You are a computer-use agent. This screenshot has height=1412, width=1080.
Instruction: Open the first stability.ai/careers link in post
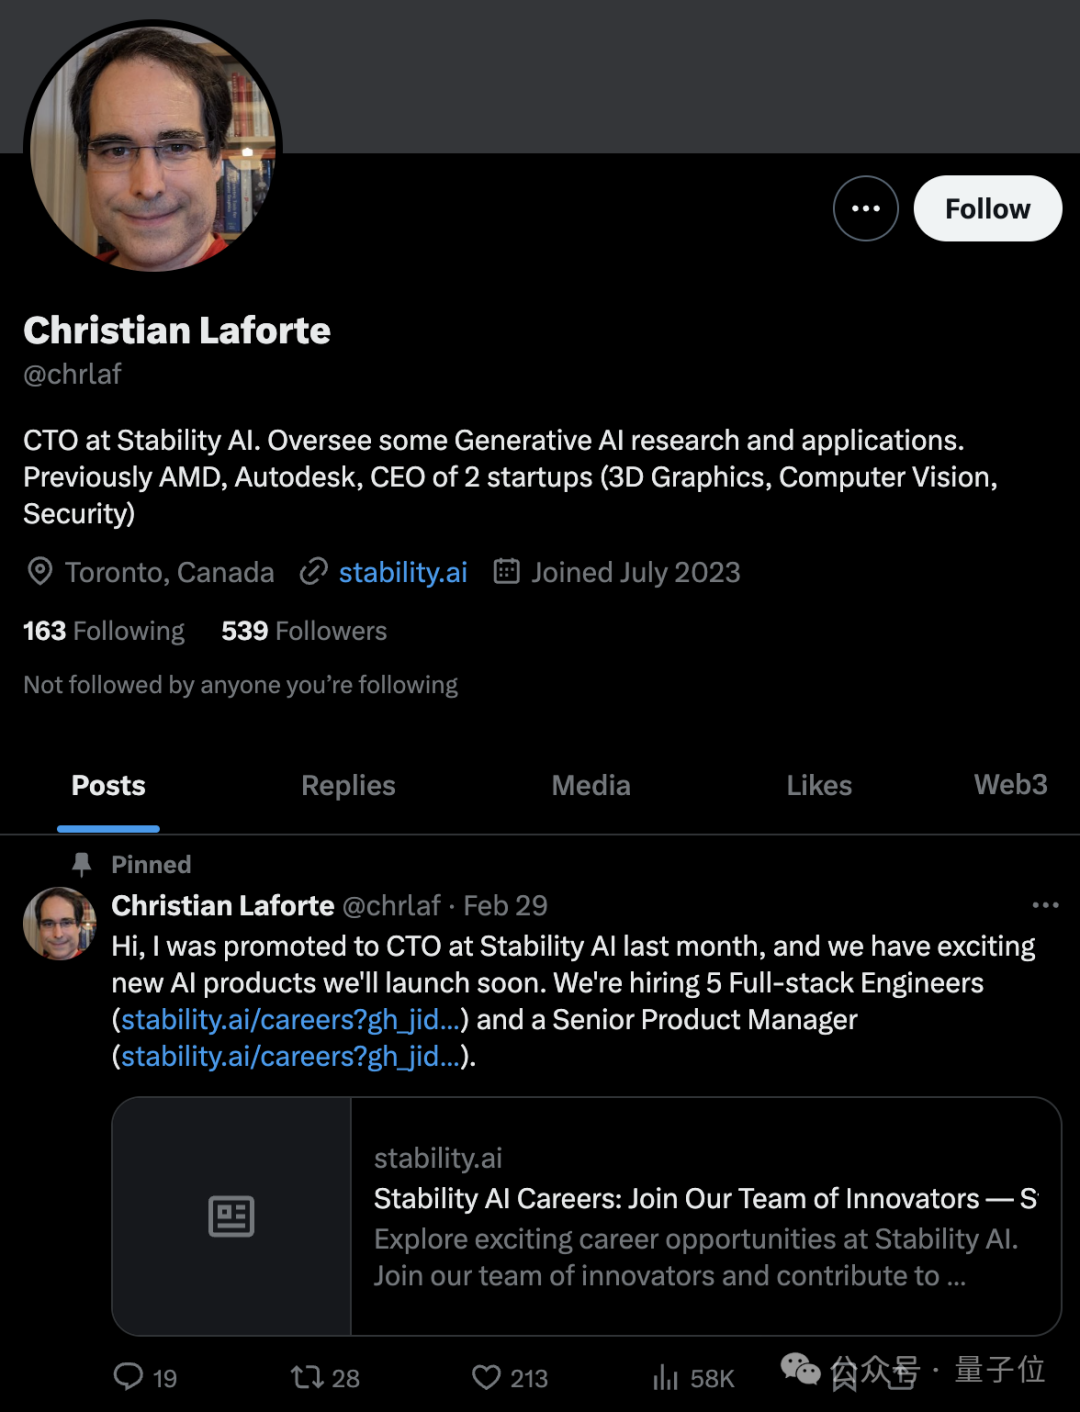point(290,1020)
